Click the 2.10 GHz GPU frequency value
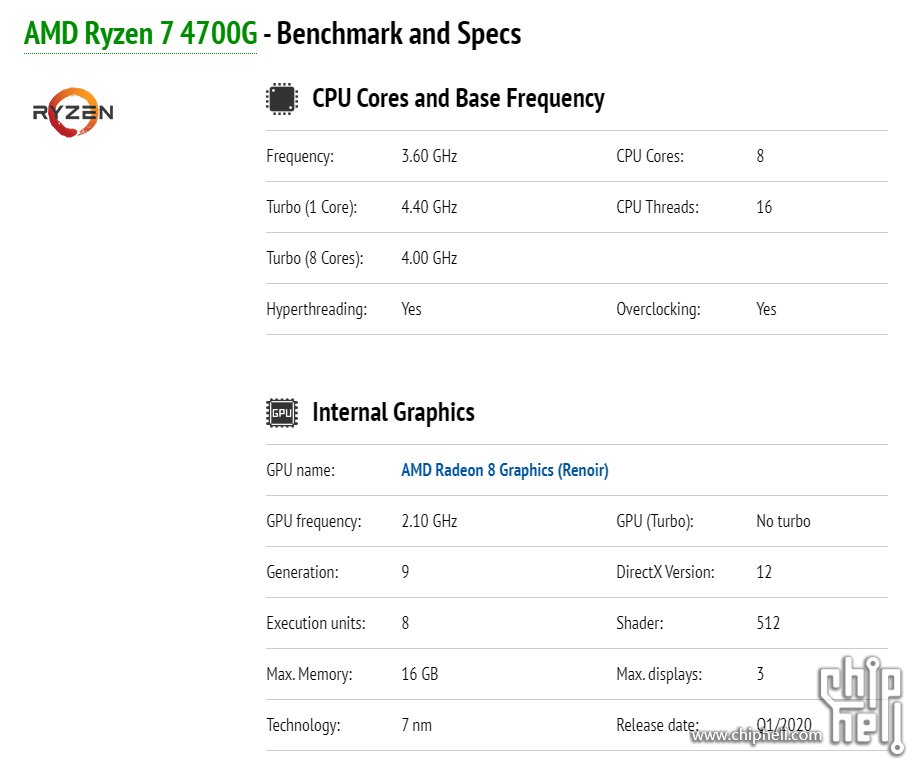The image size is (918, 770). (429, 521)
